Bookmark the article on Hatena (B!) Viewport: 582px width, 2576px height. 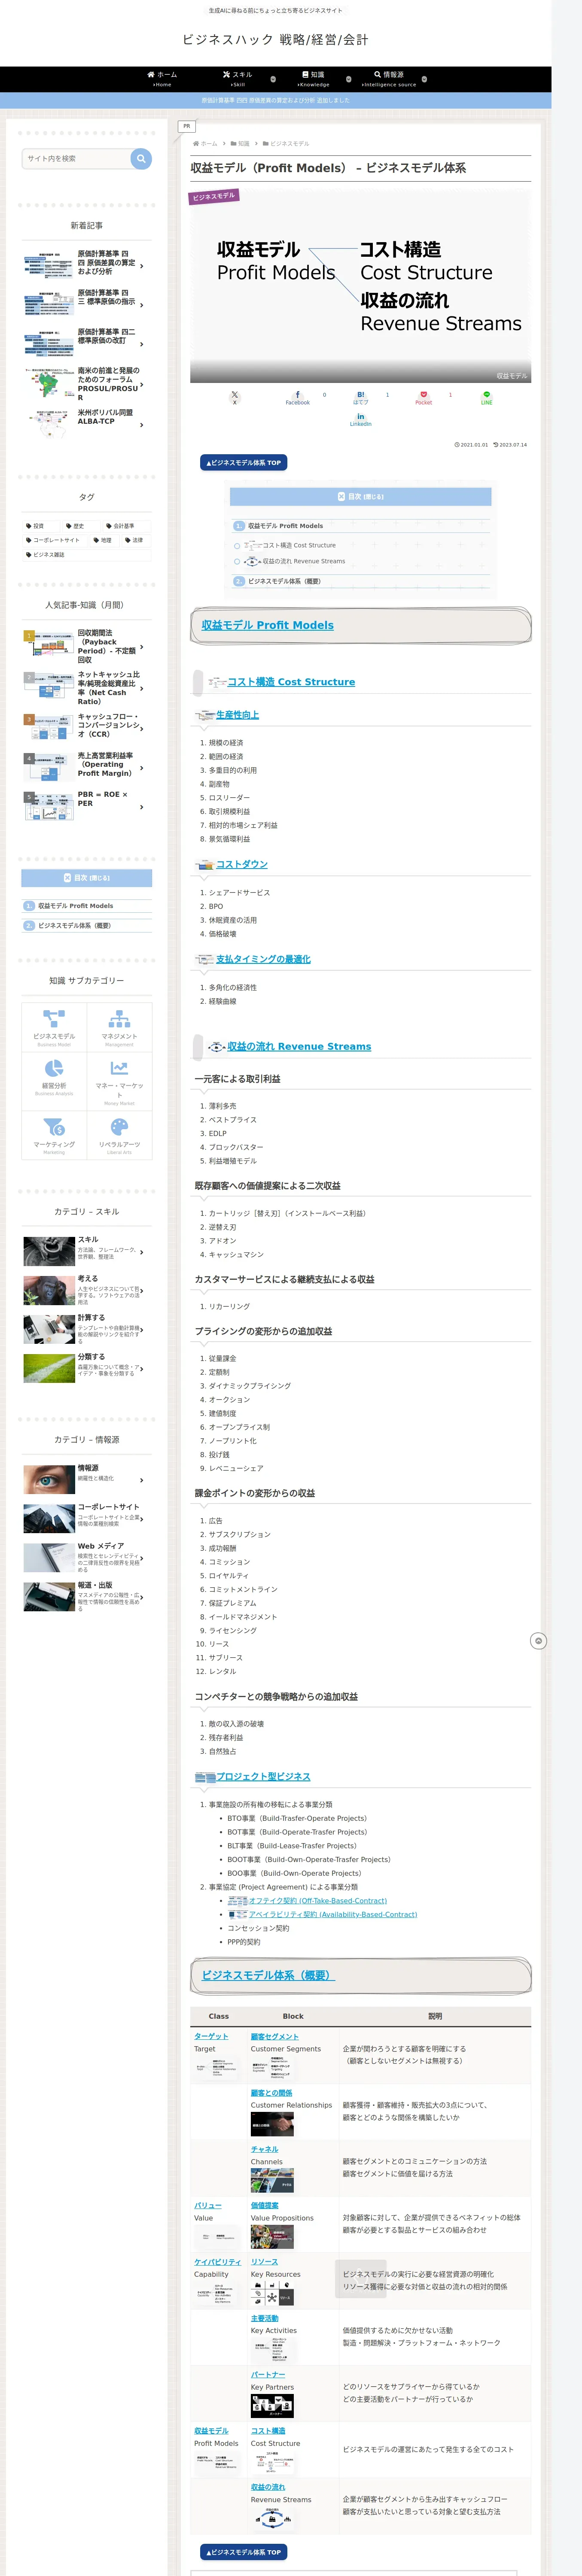[x=360, y=398]
